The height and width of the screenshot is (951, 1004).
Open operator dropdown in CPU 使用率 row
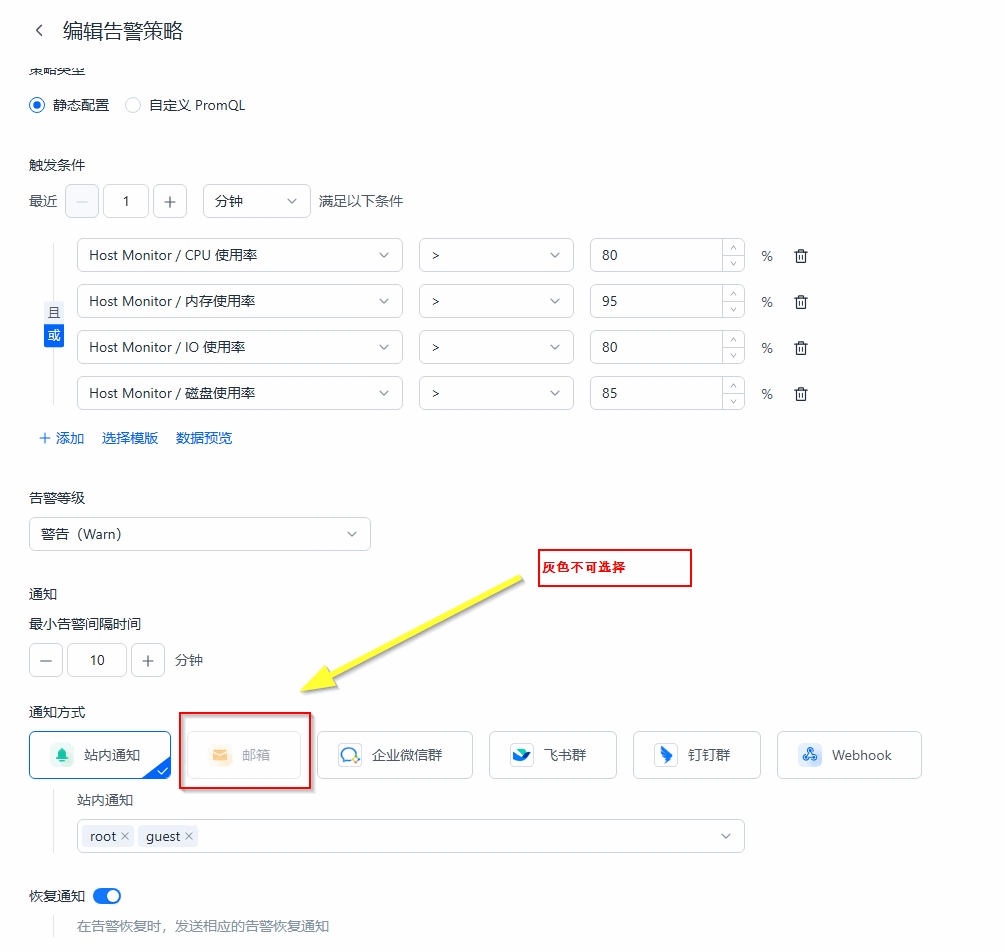[496, 255]
